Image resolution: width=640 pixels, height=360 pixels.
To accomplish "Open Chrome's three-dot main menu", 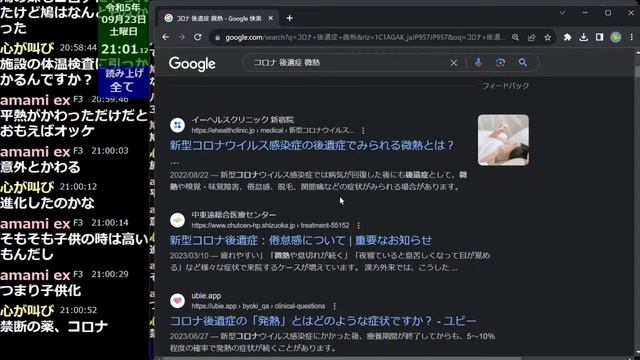I will pyautogui.click(x=631, y=37).
